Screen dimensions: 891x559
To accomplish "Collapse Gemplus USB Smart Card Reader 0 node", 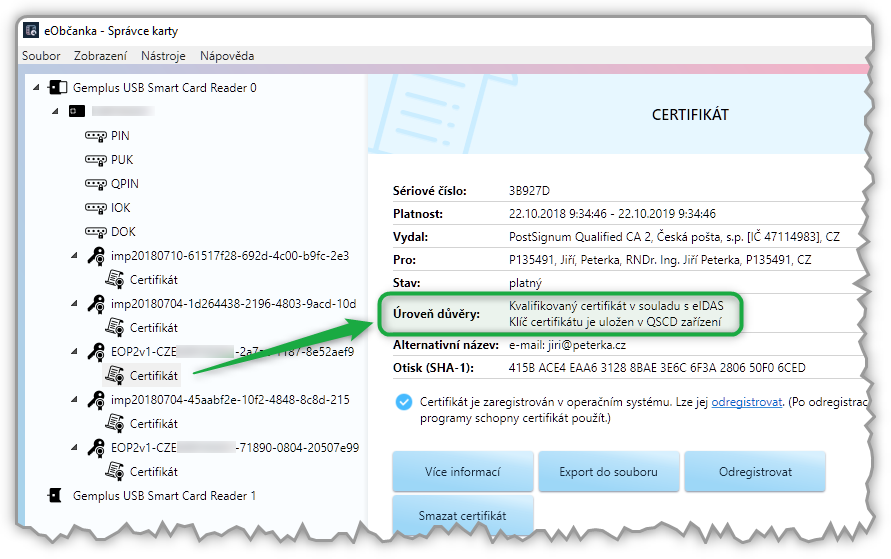I will (36, 87).
